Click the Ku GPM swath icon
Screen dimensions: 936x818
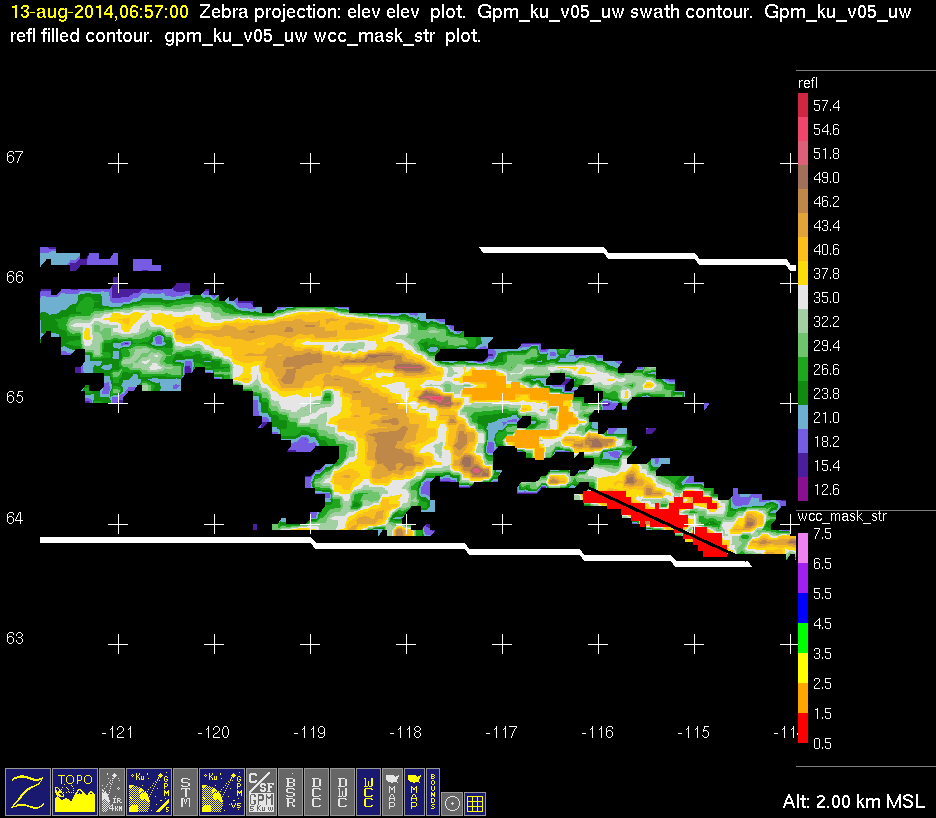tap(149, 791)
